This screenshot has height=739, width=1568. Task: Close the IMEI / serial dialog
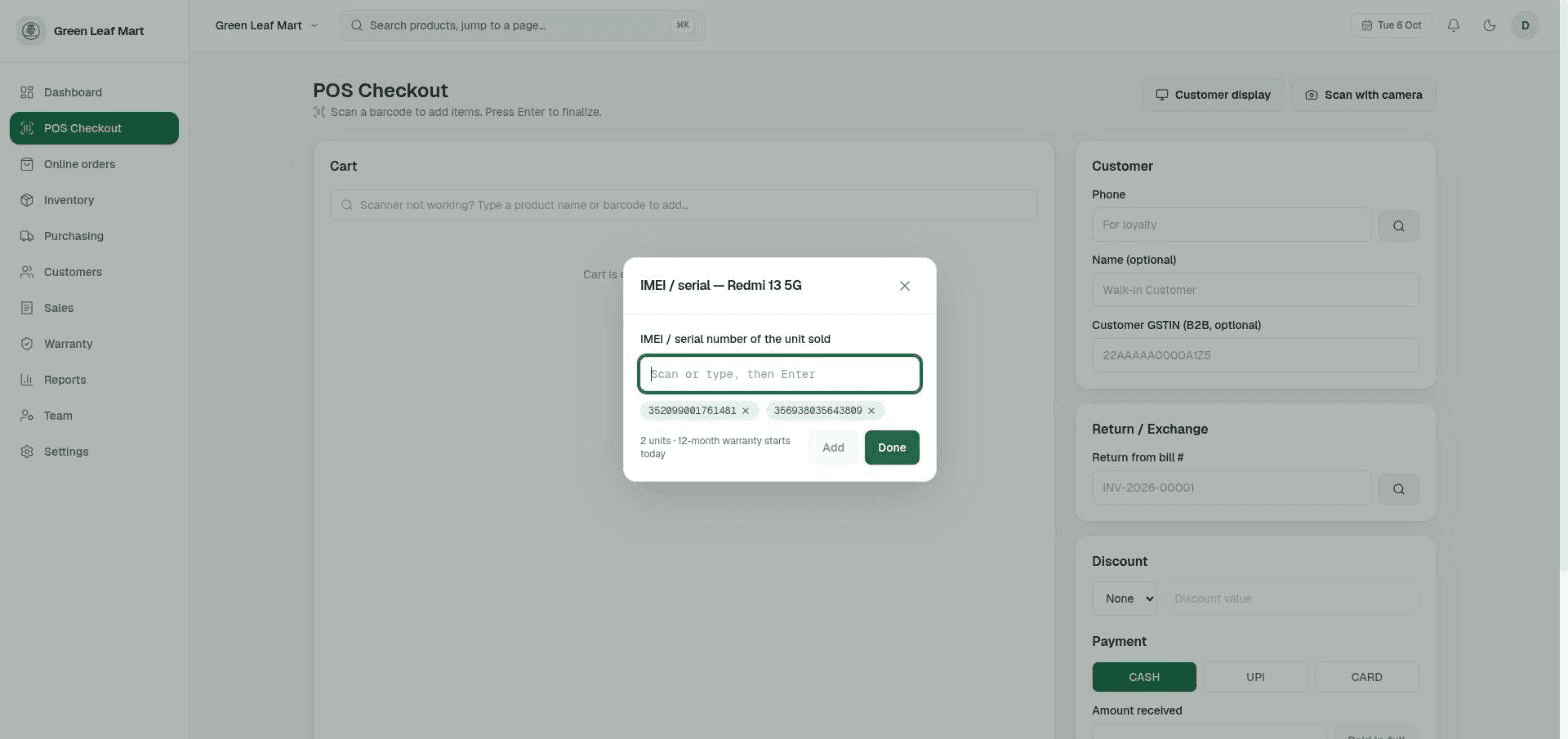[905, 286]
